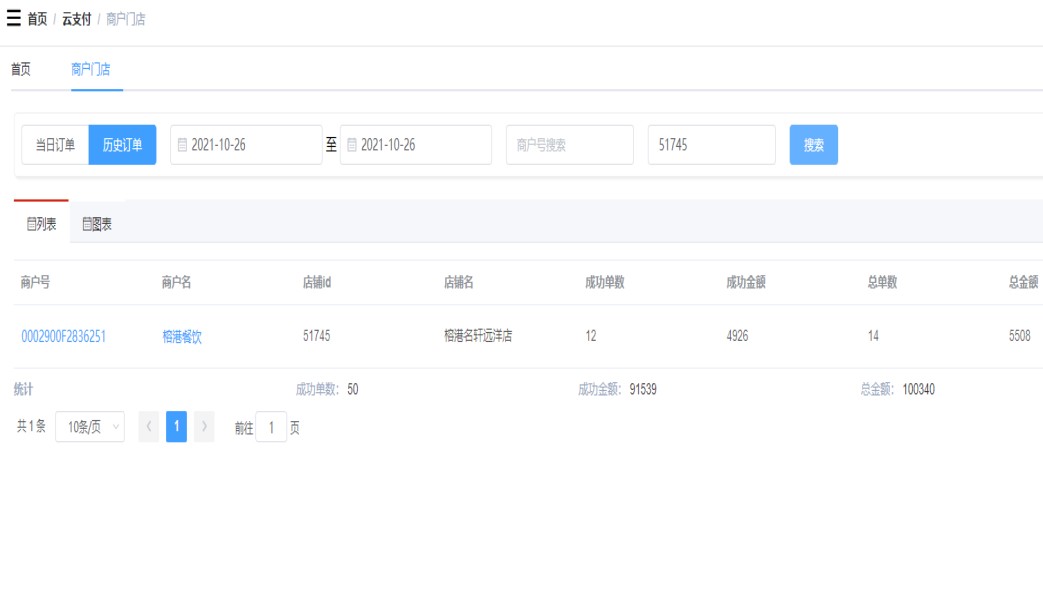Open the 10条/页 page size dropdown
This screenshot has height=605, width=1043.
click(x=90, y=427)
